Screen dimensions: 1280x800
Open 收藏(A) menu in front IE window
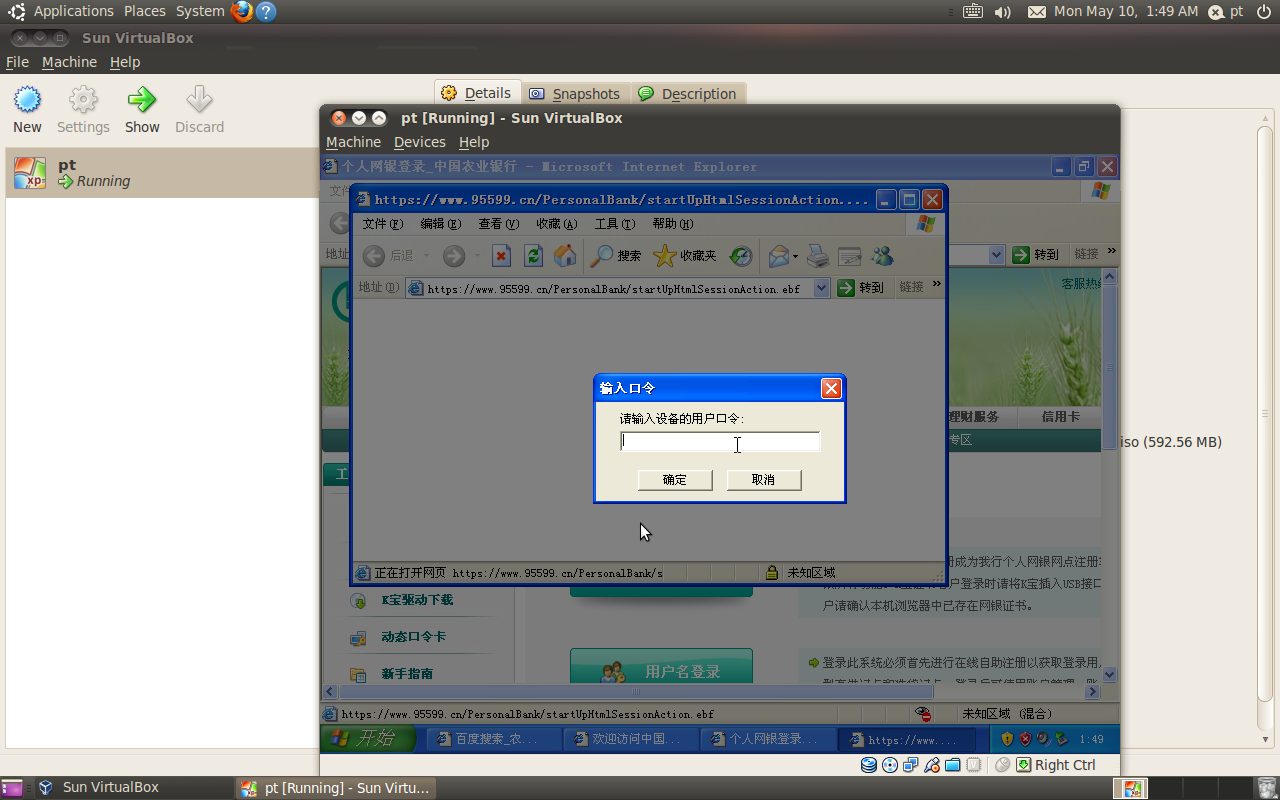556,224
